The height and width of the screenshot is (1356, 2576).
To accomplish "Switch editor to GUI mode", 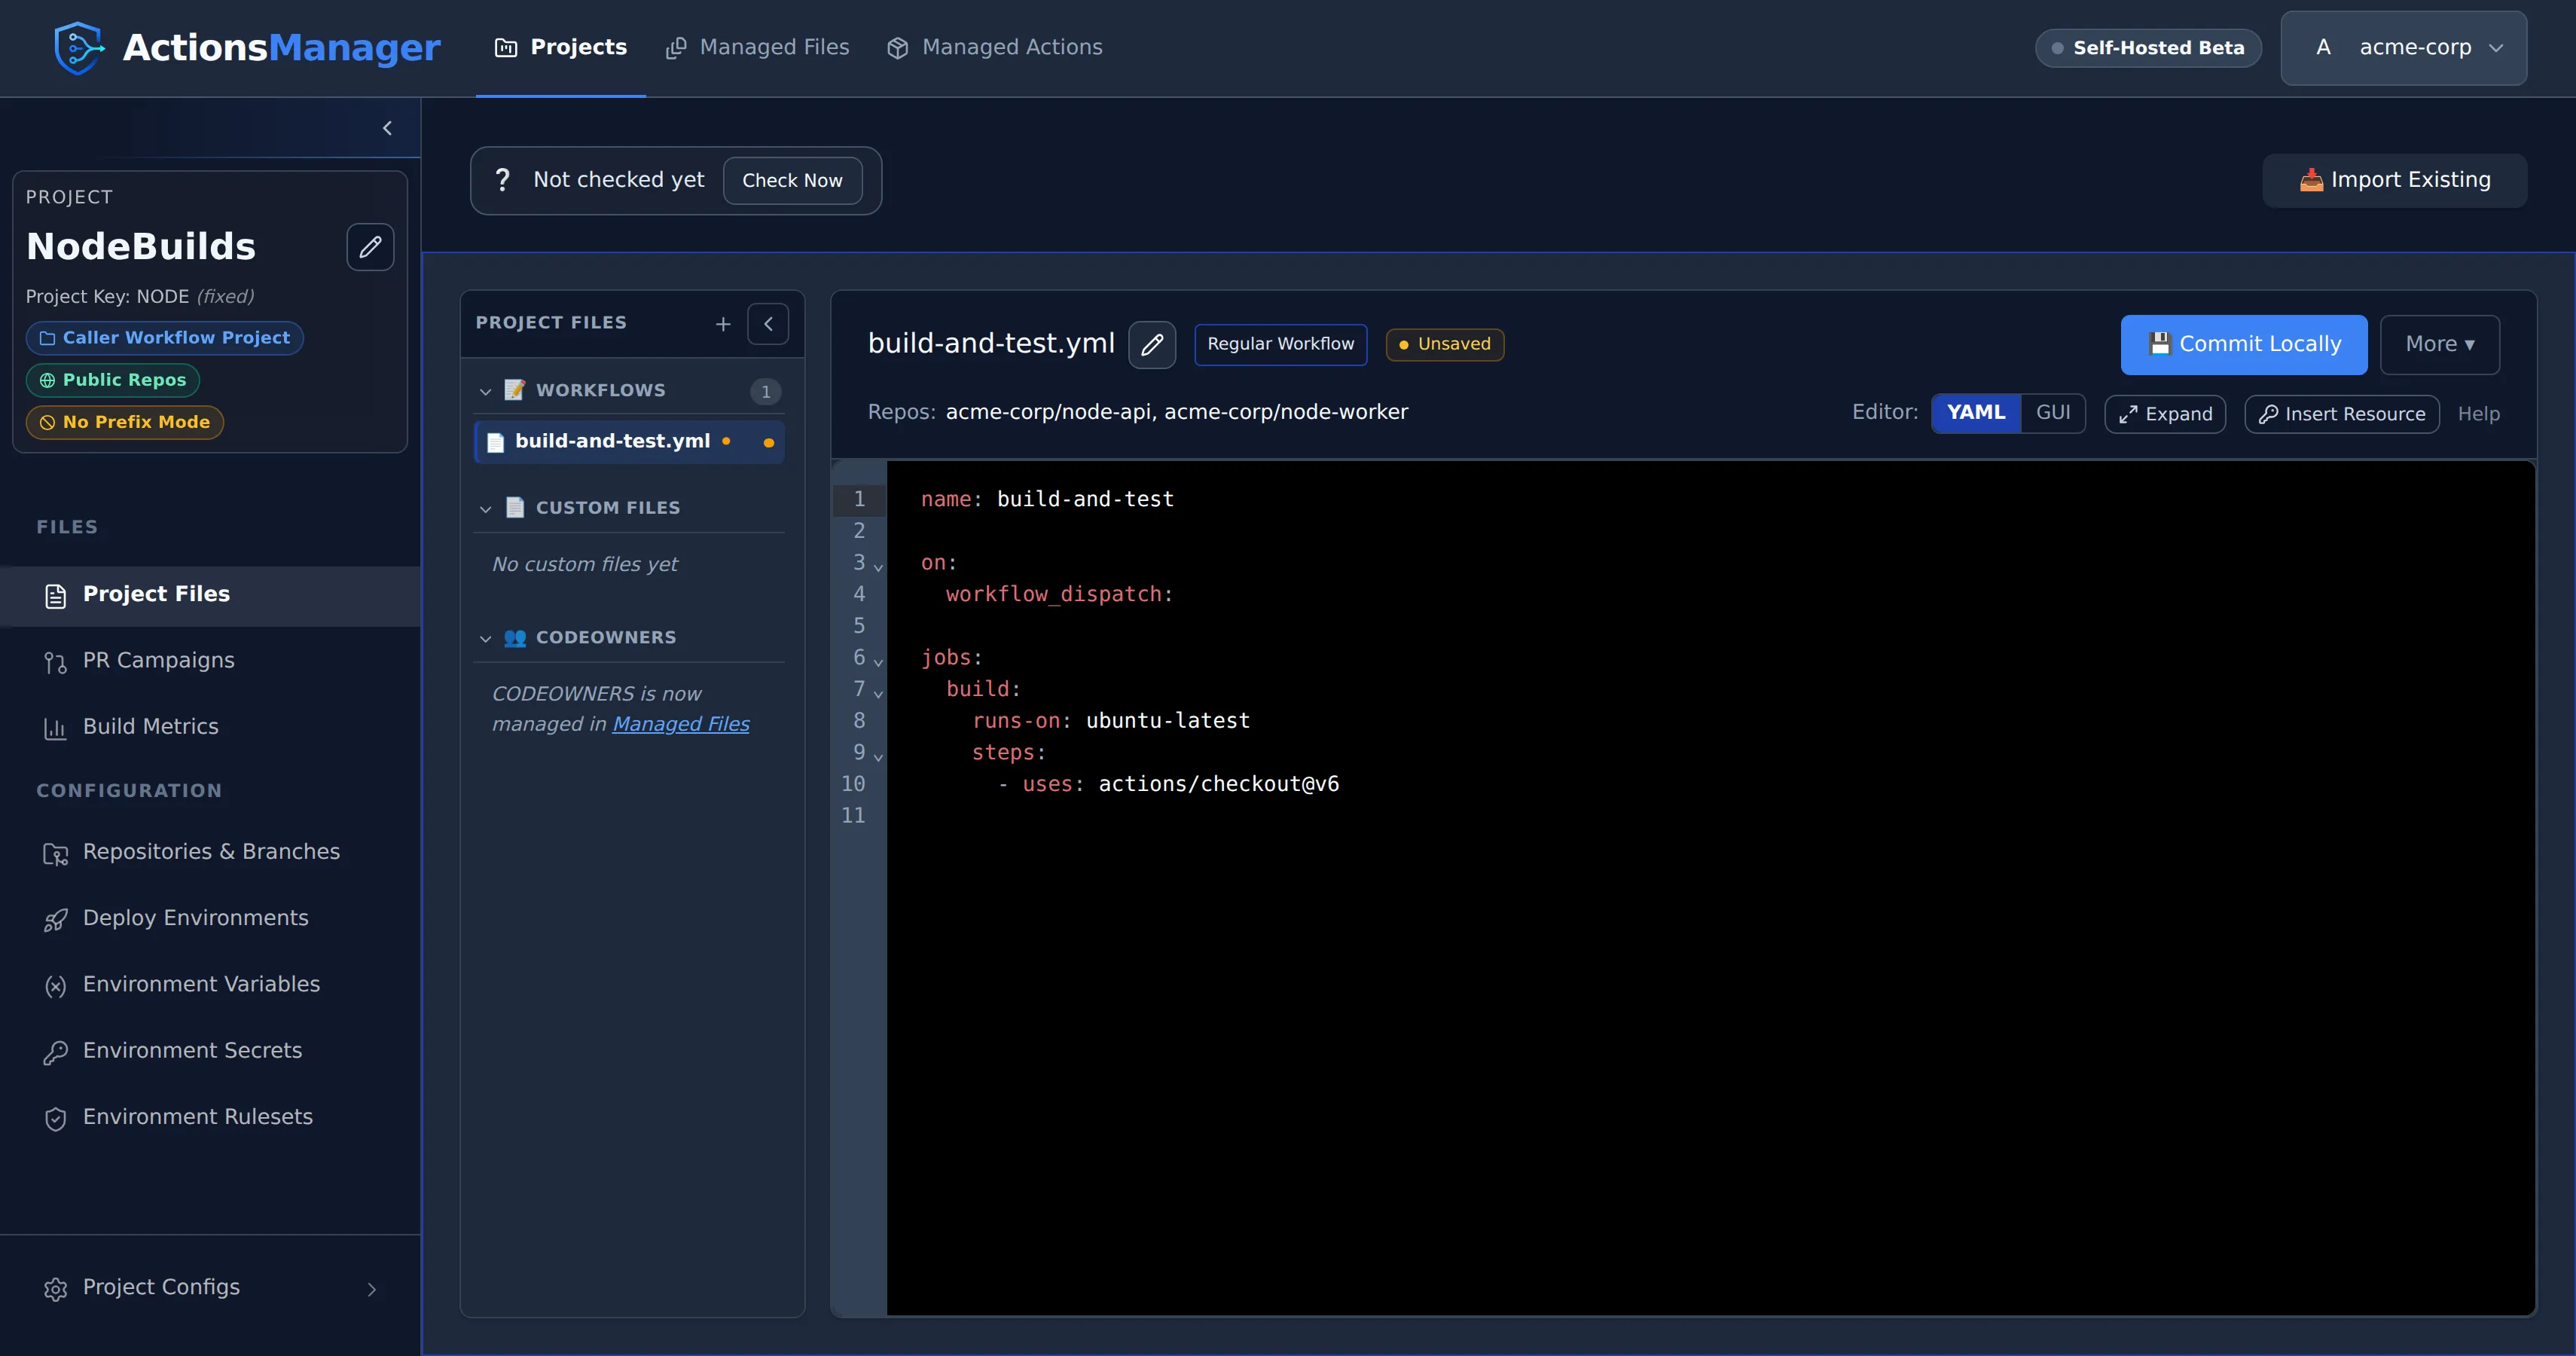I will click(2053, 413).
